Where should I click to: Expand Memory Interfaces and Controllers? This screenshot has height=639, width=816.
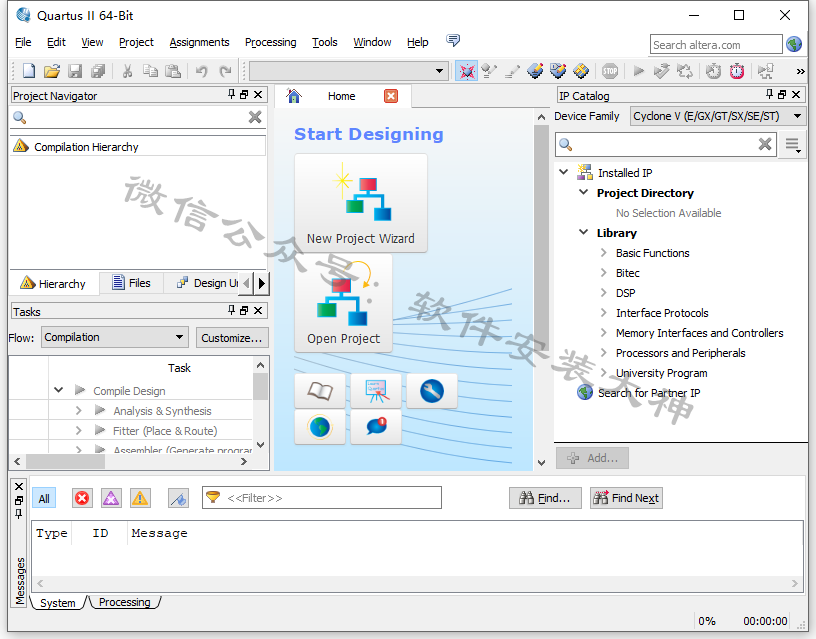pos(604,333)
